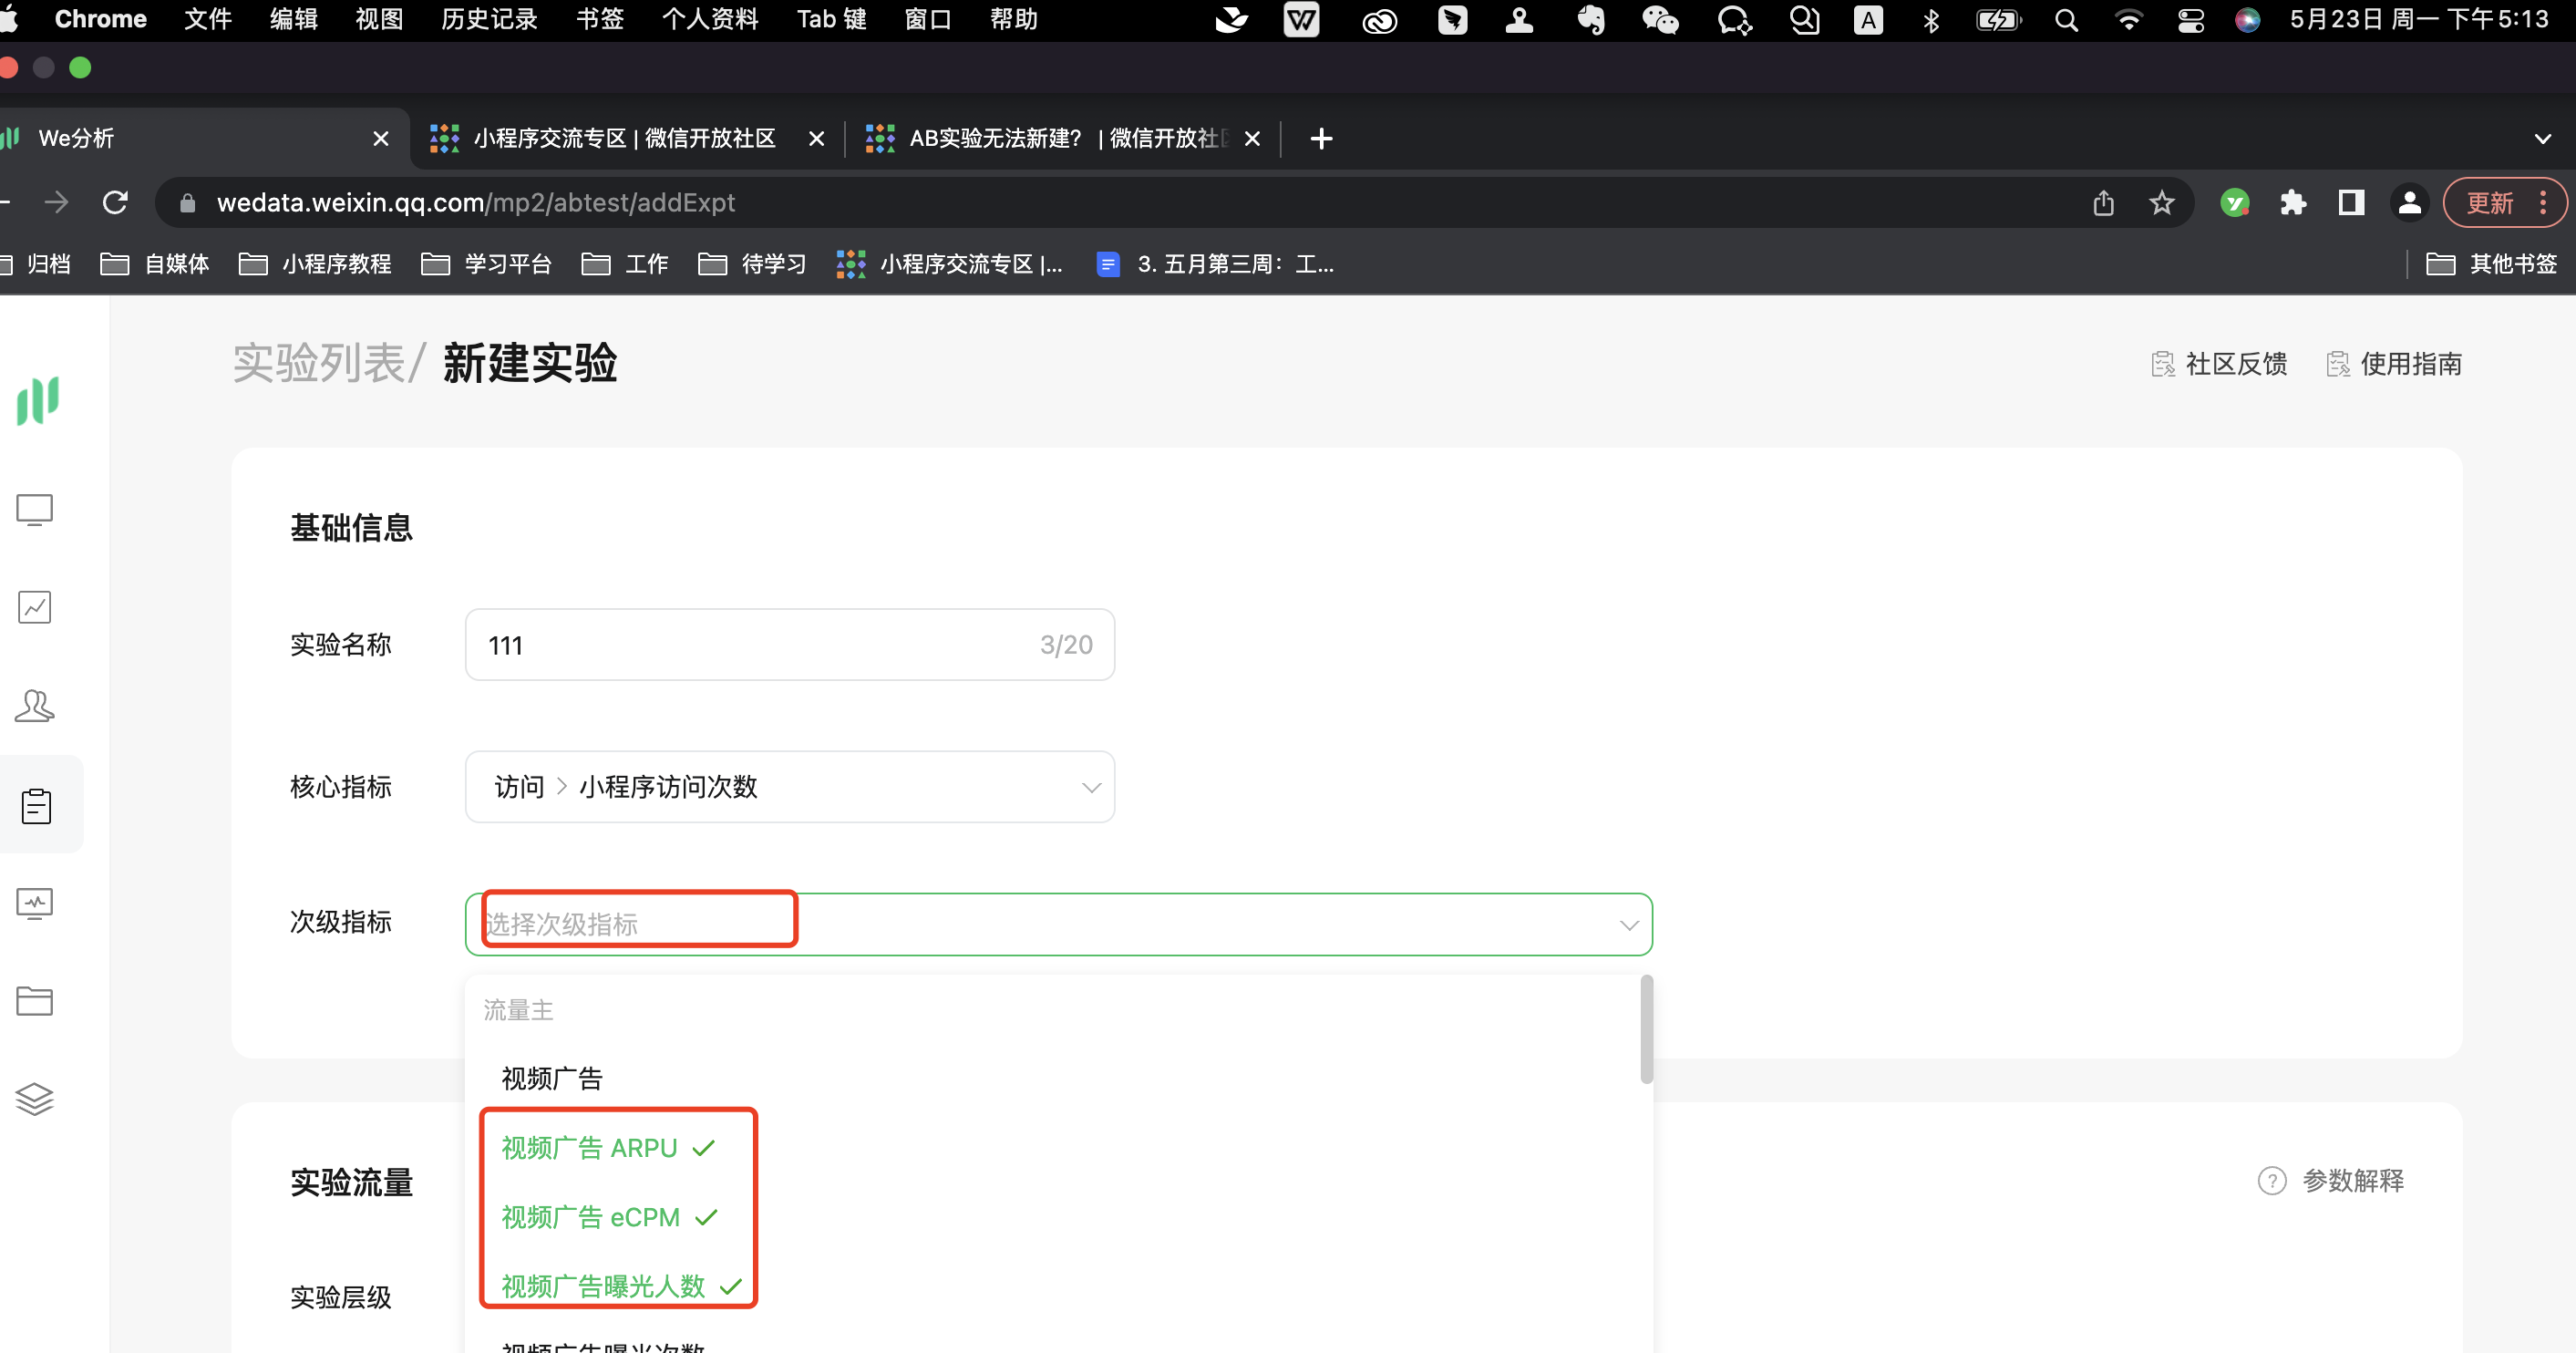Select the clipboard experiment icon in sidebar
This screenshot has width=2576, height=1353.
click(36, 805)
